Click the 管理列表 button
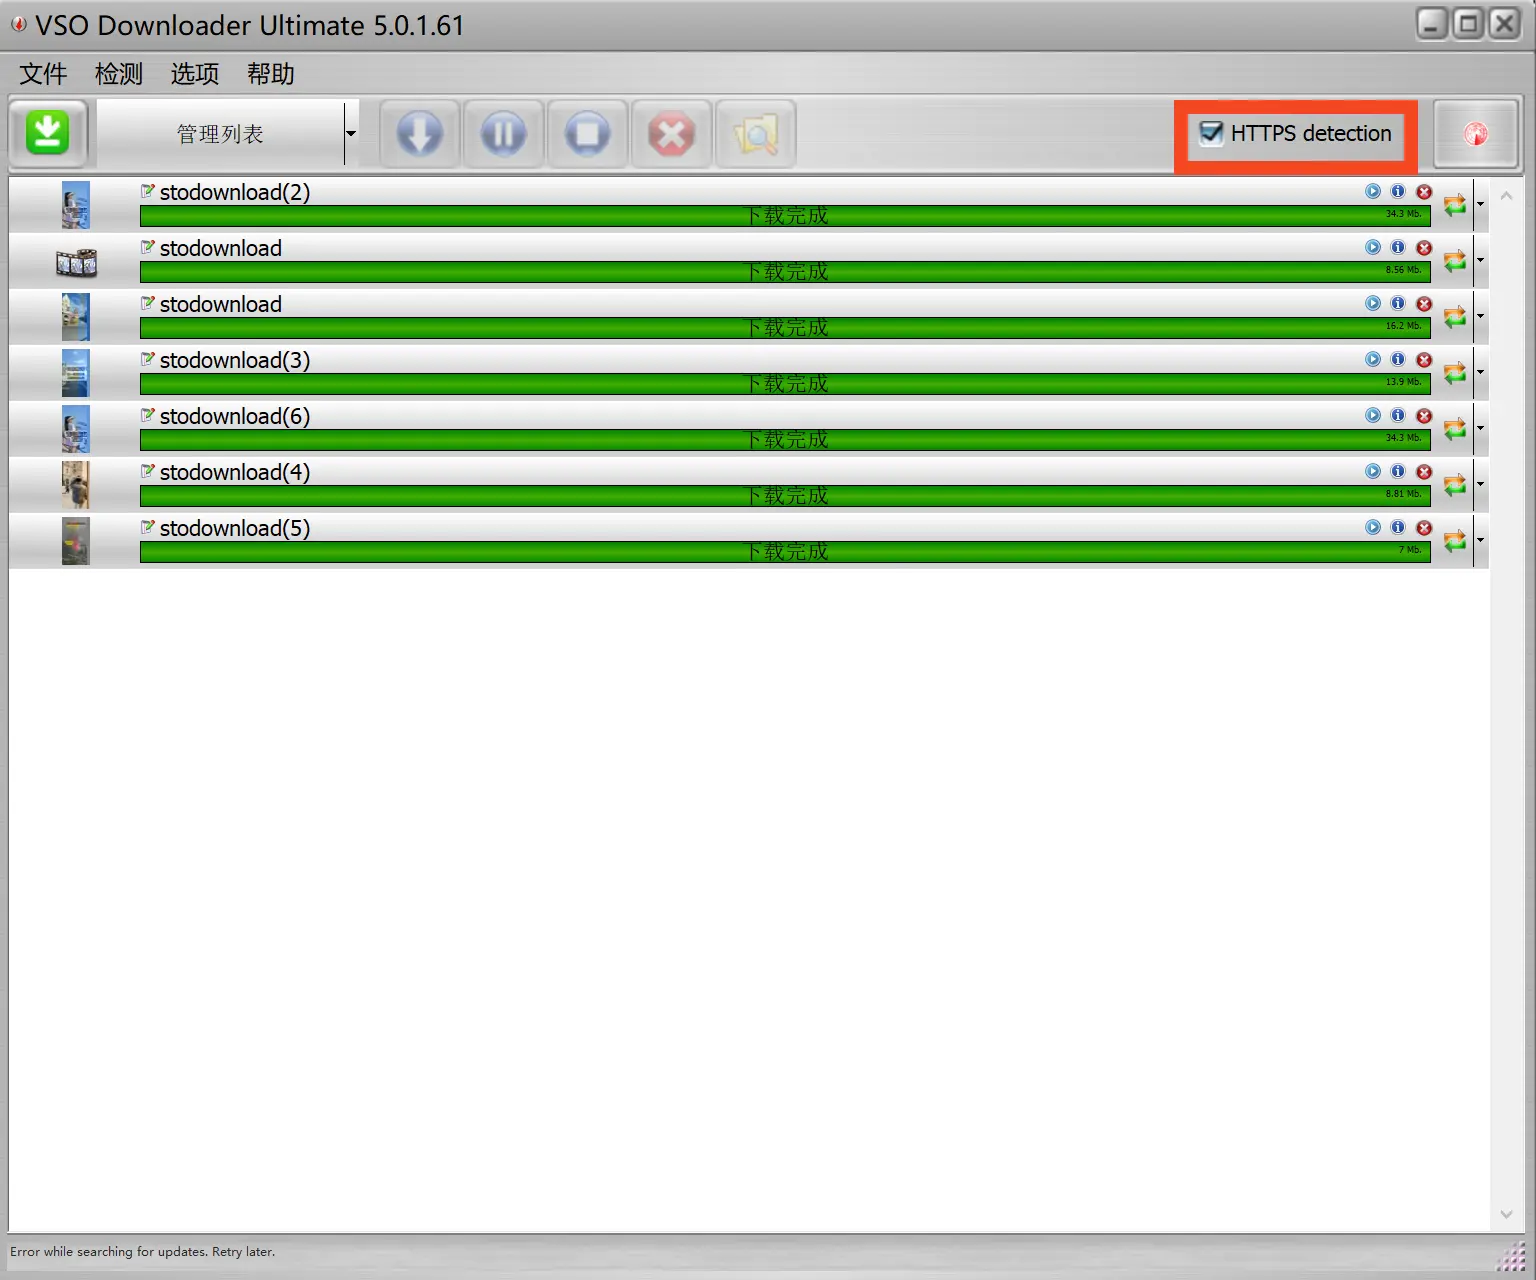Screen dimensions: 1536x1280 pyautogui.click(x=220, y=133)
